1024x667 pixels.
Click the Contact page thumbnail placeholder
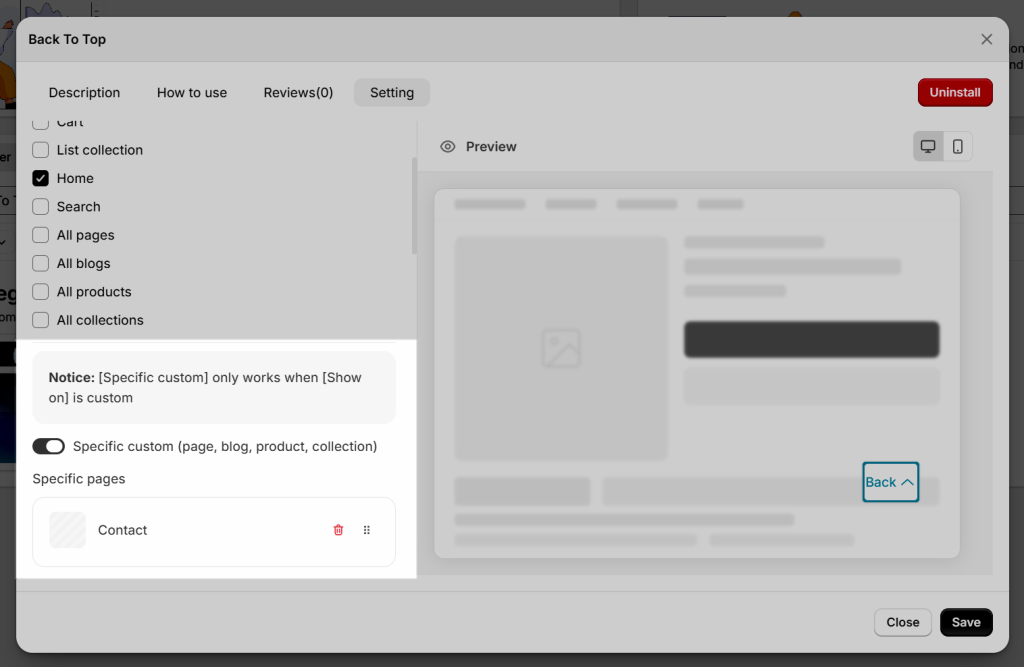coord(67,530)
